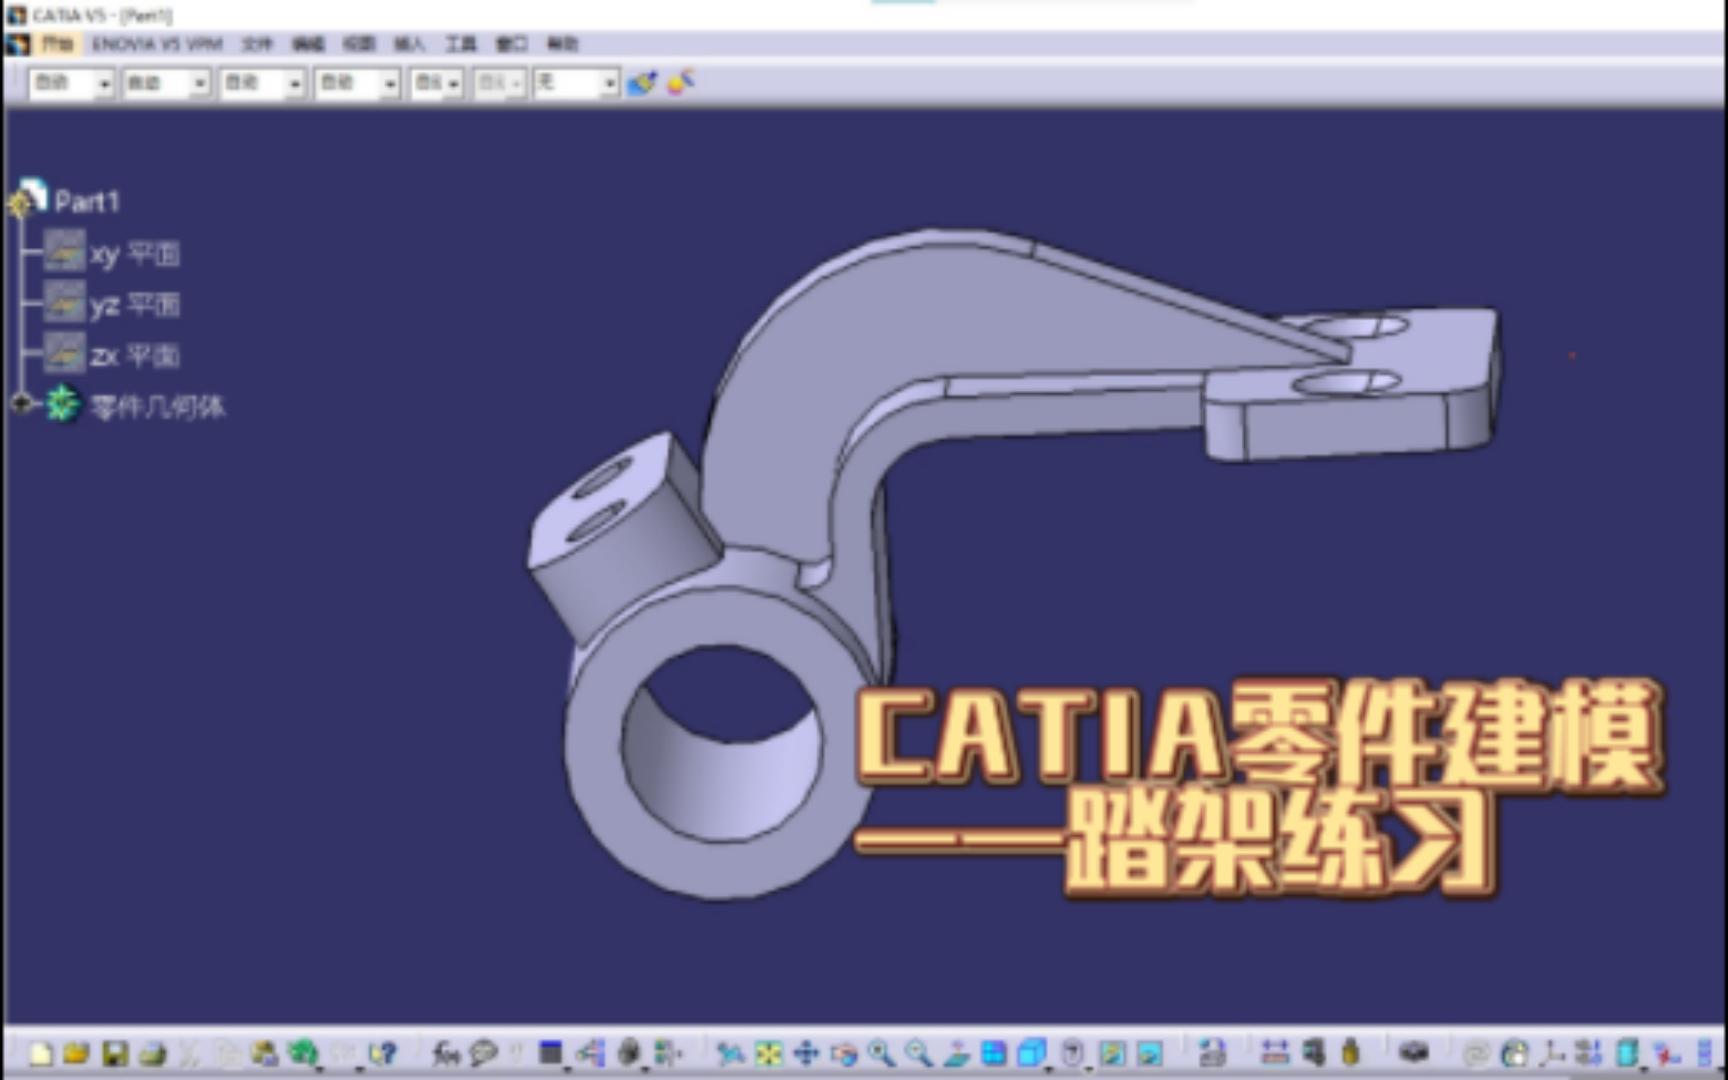Click the Normal View icon
Screen dimensions: 1728x1080
pyautogui.click(x=956, y=1053)
